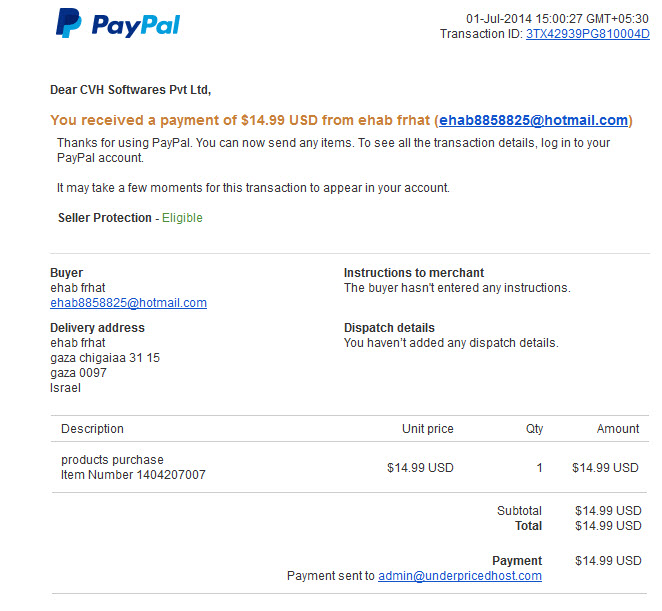This screenshot has width=662, height=611.
Task: Open transaction ID 3TX42939PG810004D link
Action: [587, 34]
